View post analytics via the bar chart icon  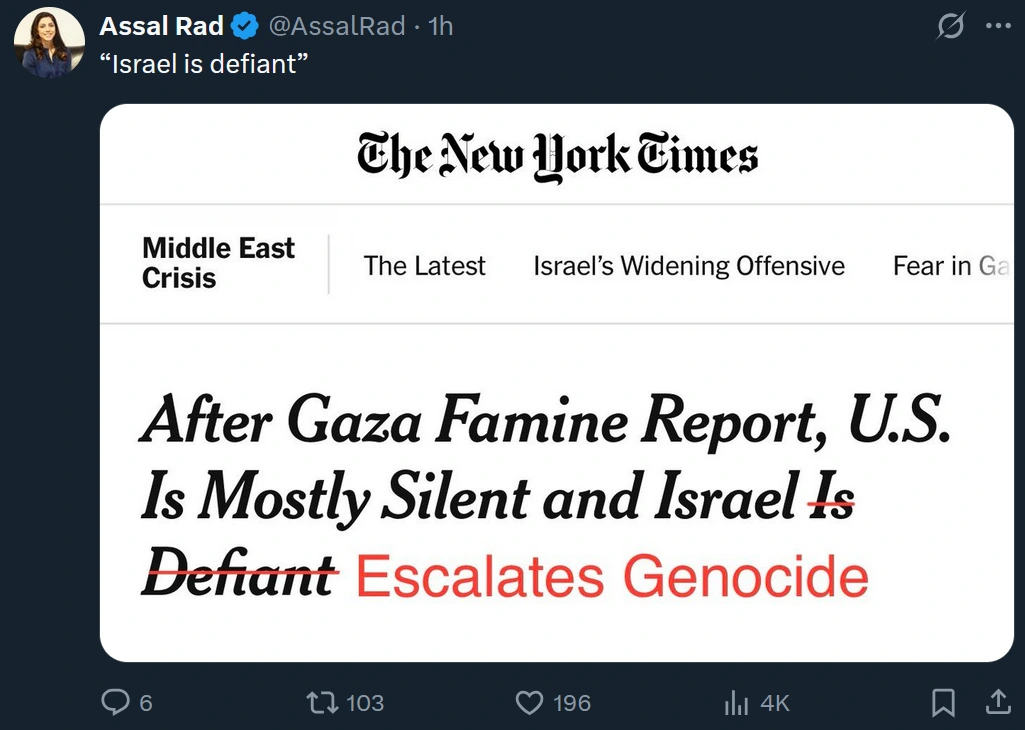[736, 704]
